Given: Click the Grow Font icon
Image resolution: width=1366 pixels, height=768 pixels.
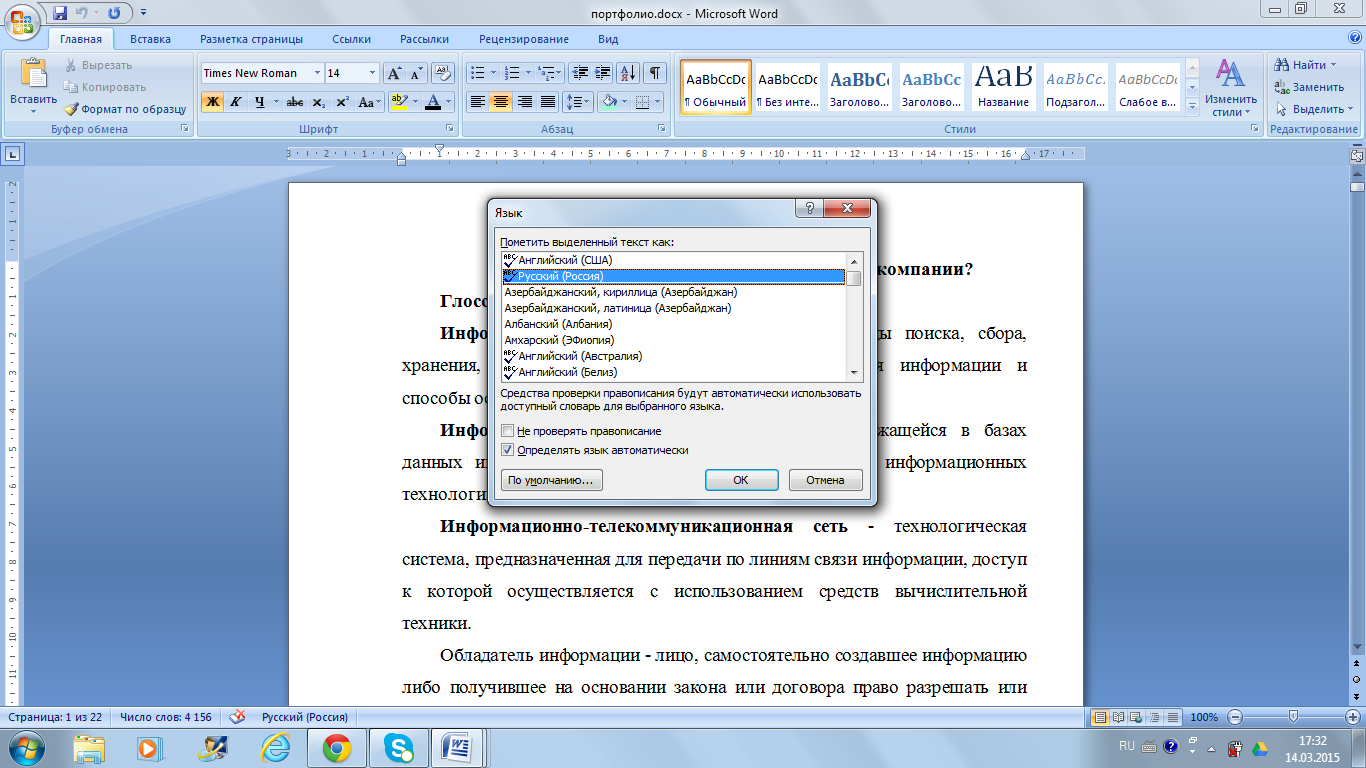Looking at the screenshot, I should click(394, 73).
